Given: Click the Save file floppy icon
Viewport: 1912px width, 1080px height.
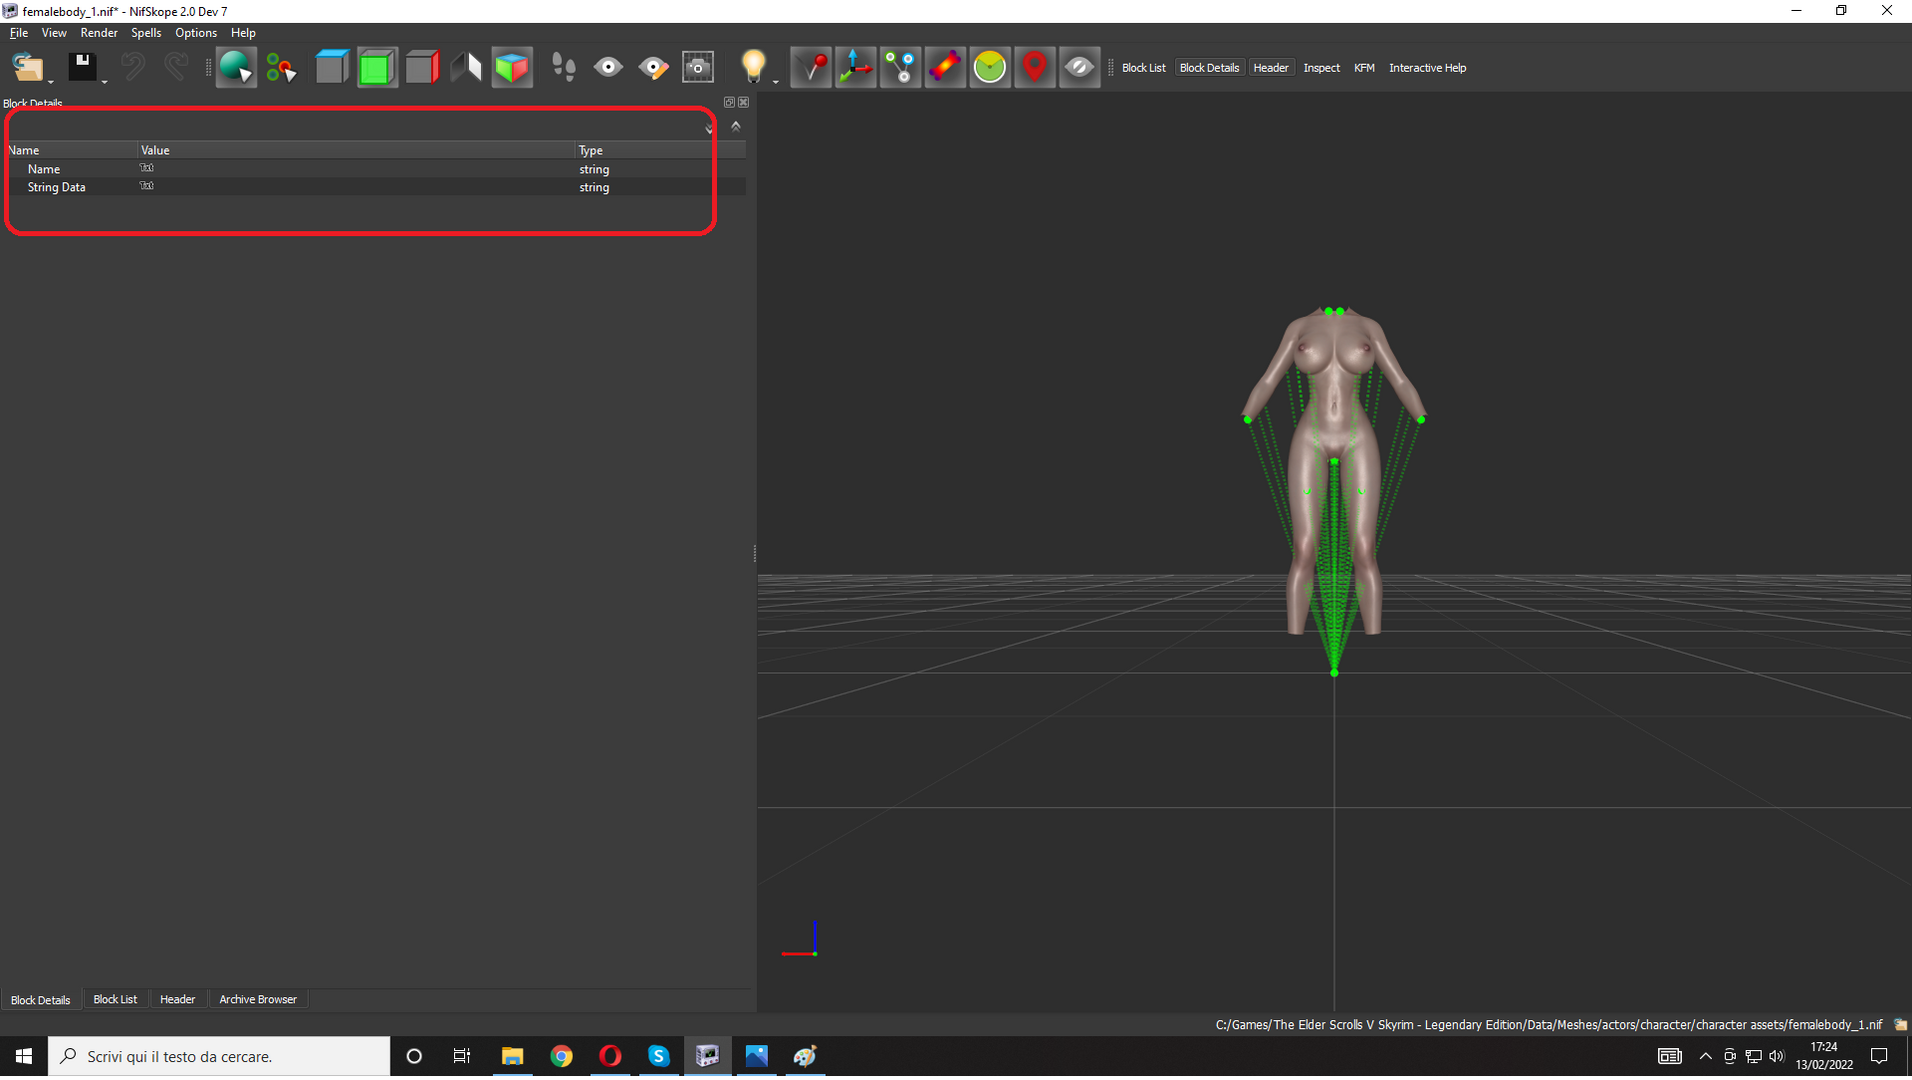Looking at the screenshot, I should [x=82, y=68].
